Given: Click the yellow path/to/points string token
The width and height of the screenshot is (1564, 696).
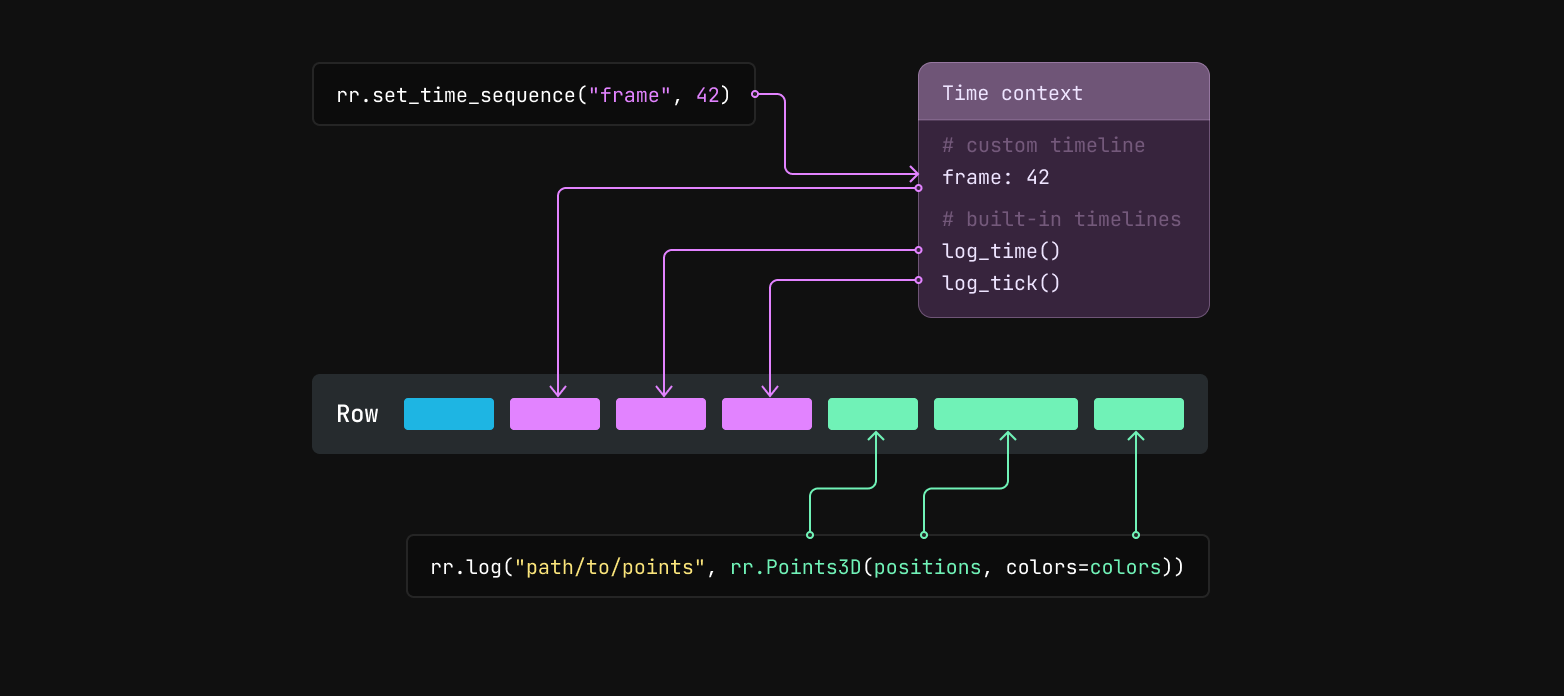Looking at the screenshot, I should tap(608, 566).
